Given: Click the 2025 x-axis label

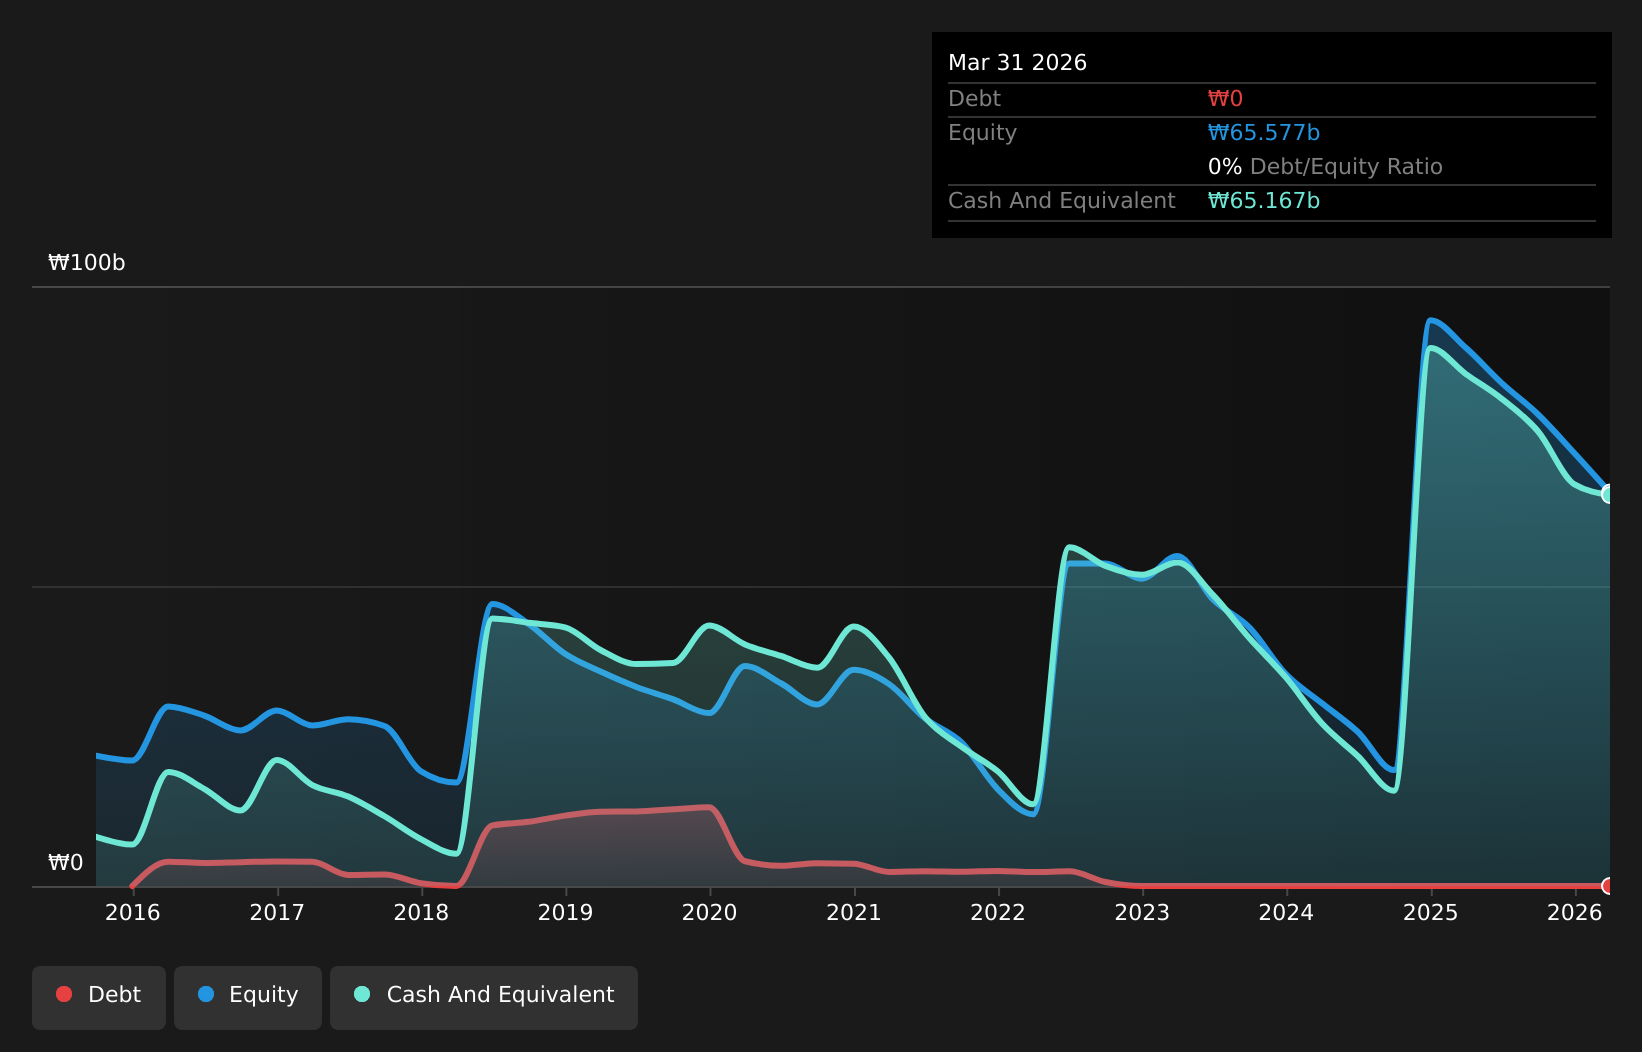Looking at the screenshot, I should (1431, 912).
